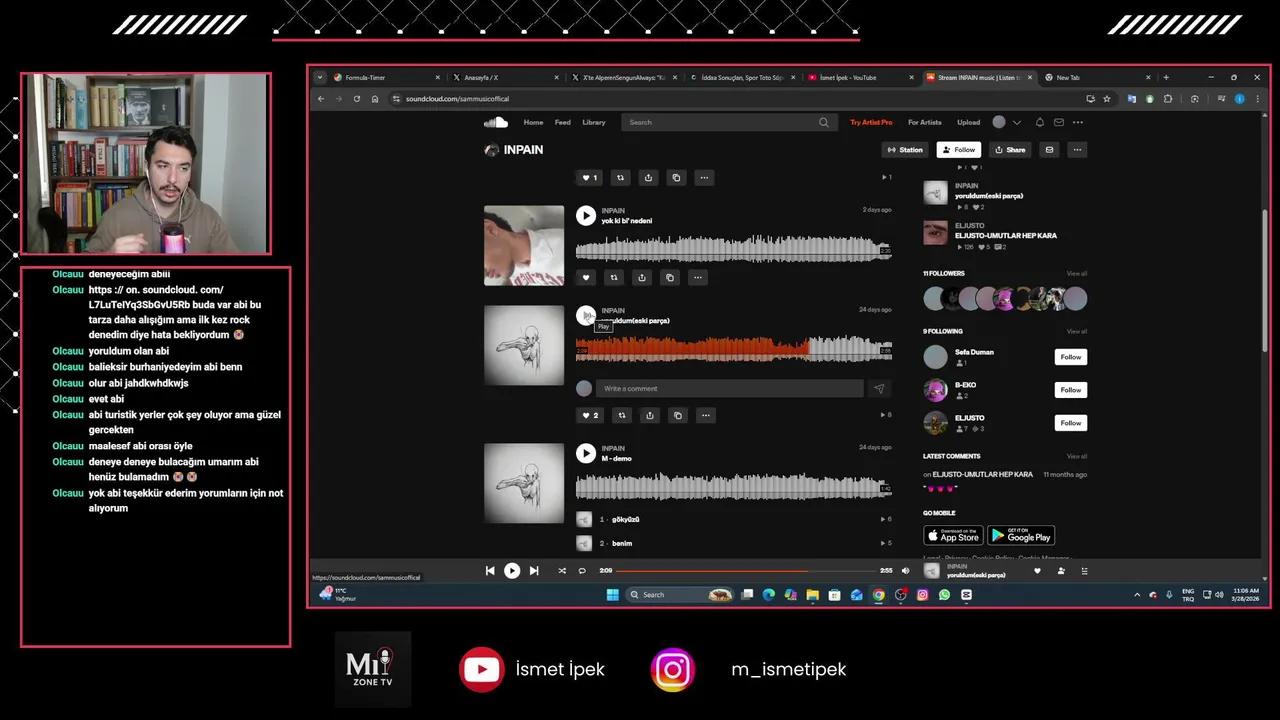Open WhatsApp from the taskbar
This screenshot has width=1280, height=720.
coord(944,595)
